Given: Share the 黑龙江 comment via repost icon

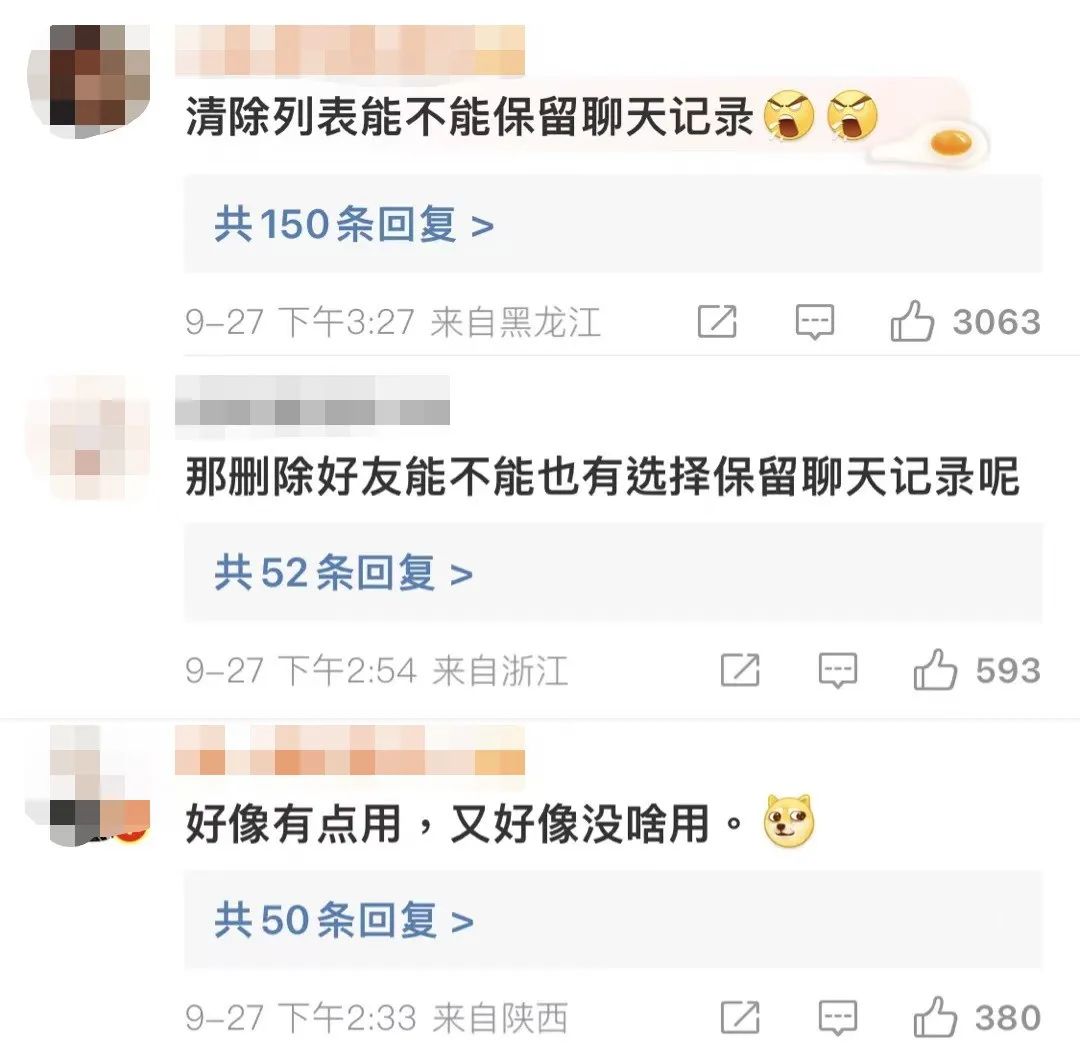Looking at the screenshot, I should coord(717,322).
